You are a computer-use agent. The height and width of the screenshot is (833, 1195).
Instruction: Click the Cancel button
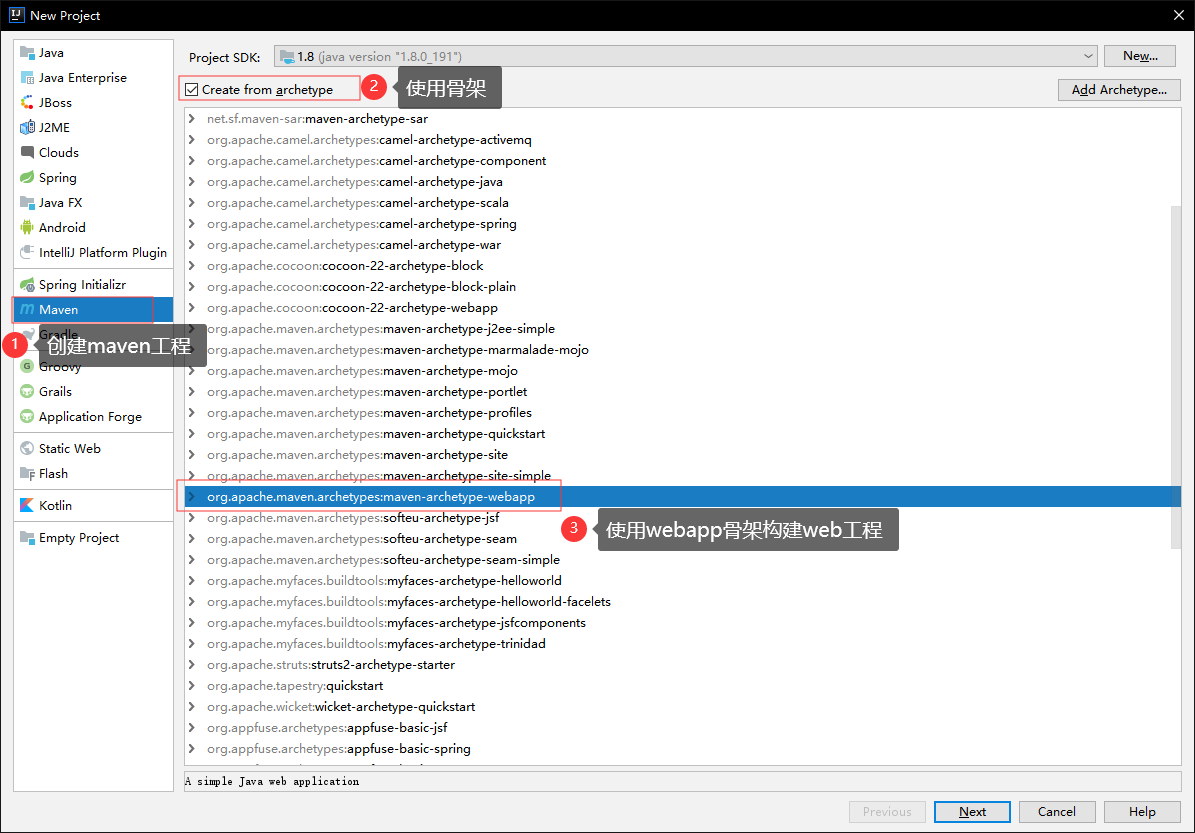click(1057, 812)
